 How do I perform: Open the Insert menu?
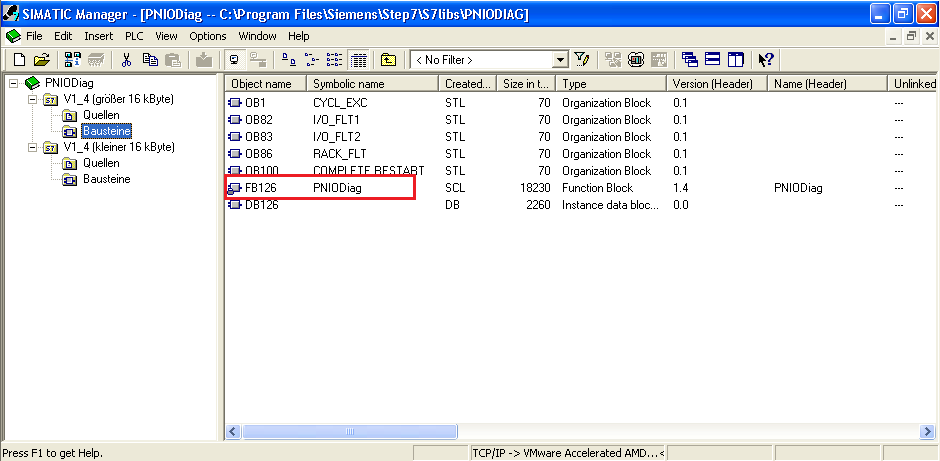pos(98,36)
